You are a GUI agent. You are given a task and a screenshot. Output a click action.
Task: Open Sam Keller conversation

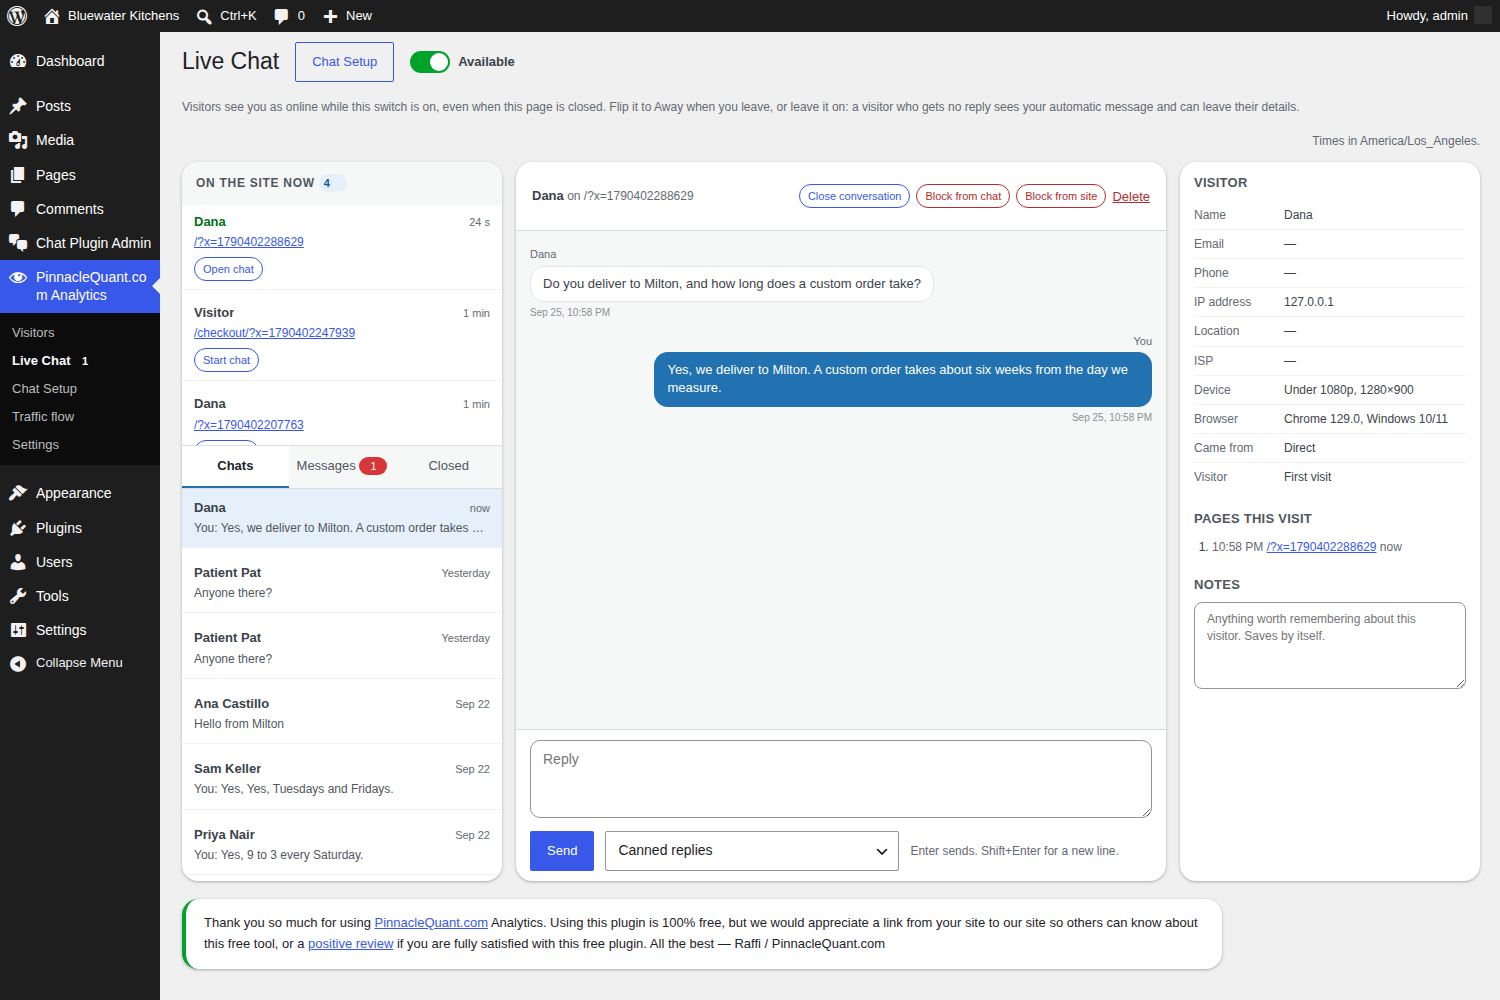click(x=342, y=778)
